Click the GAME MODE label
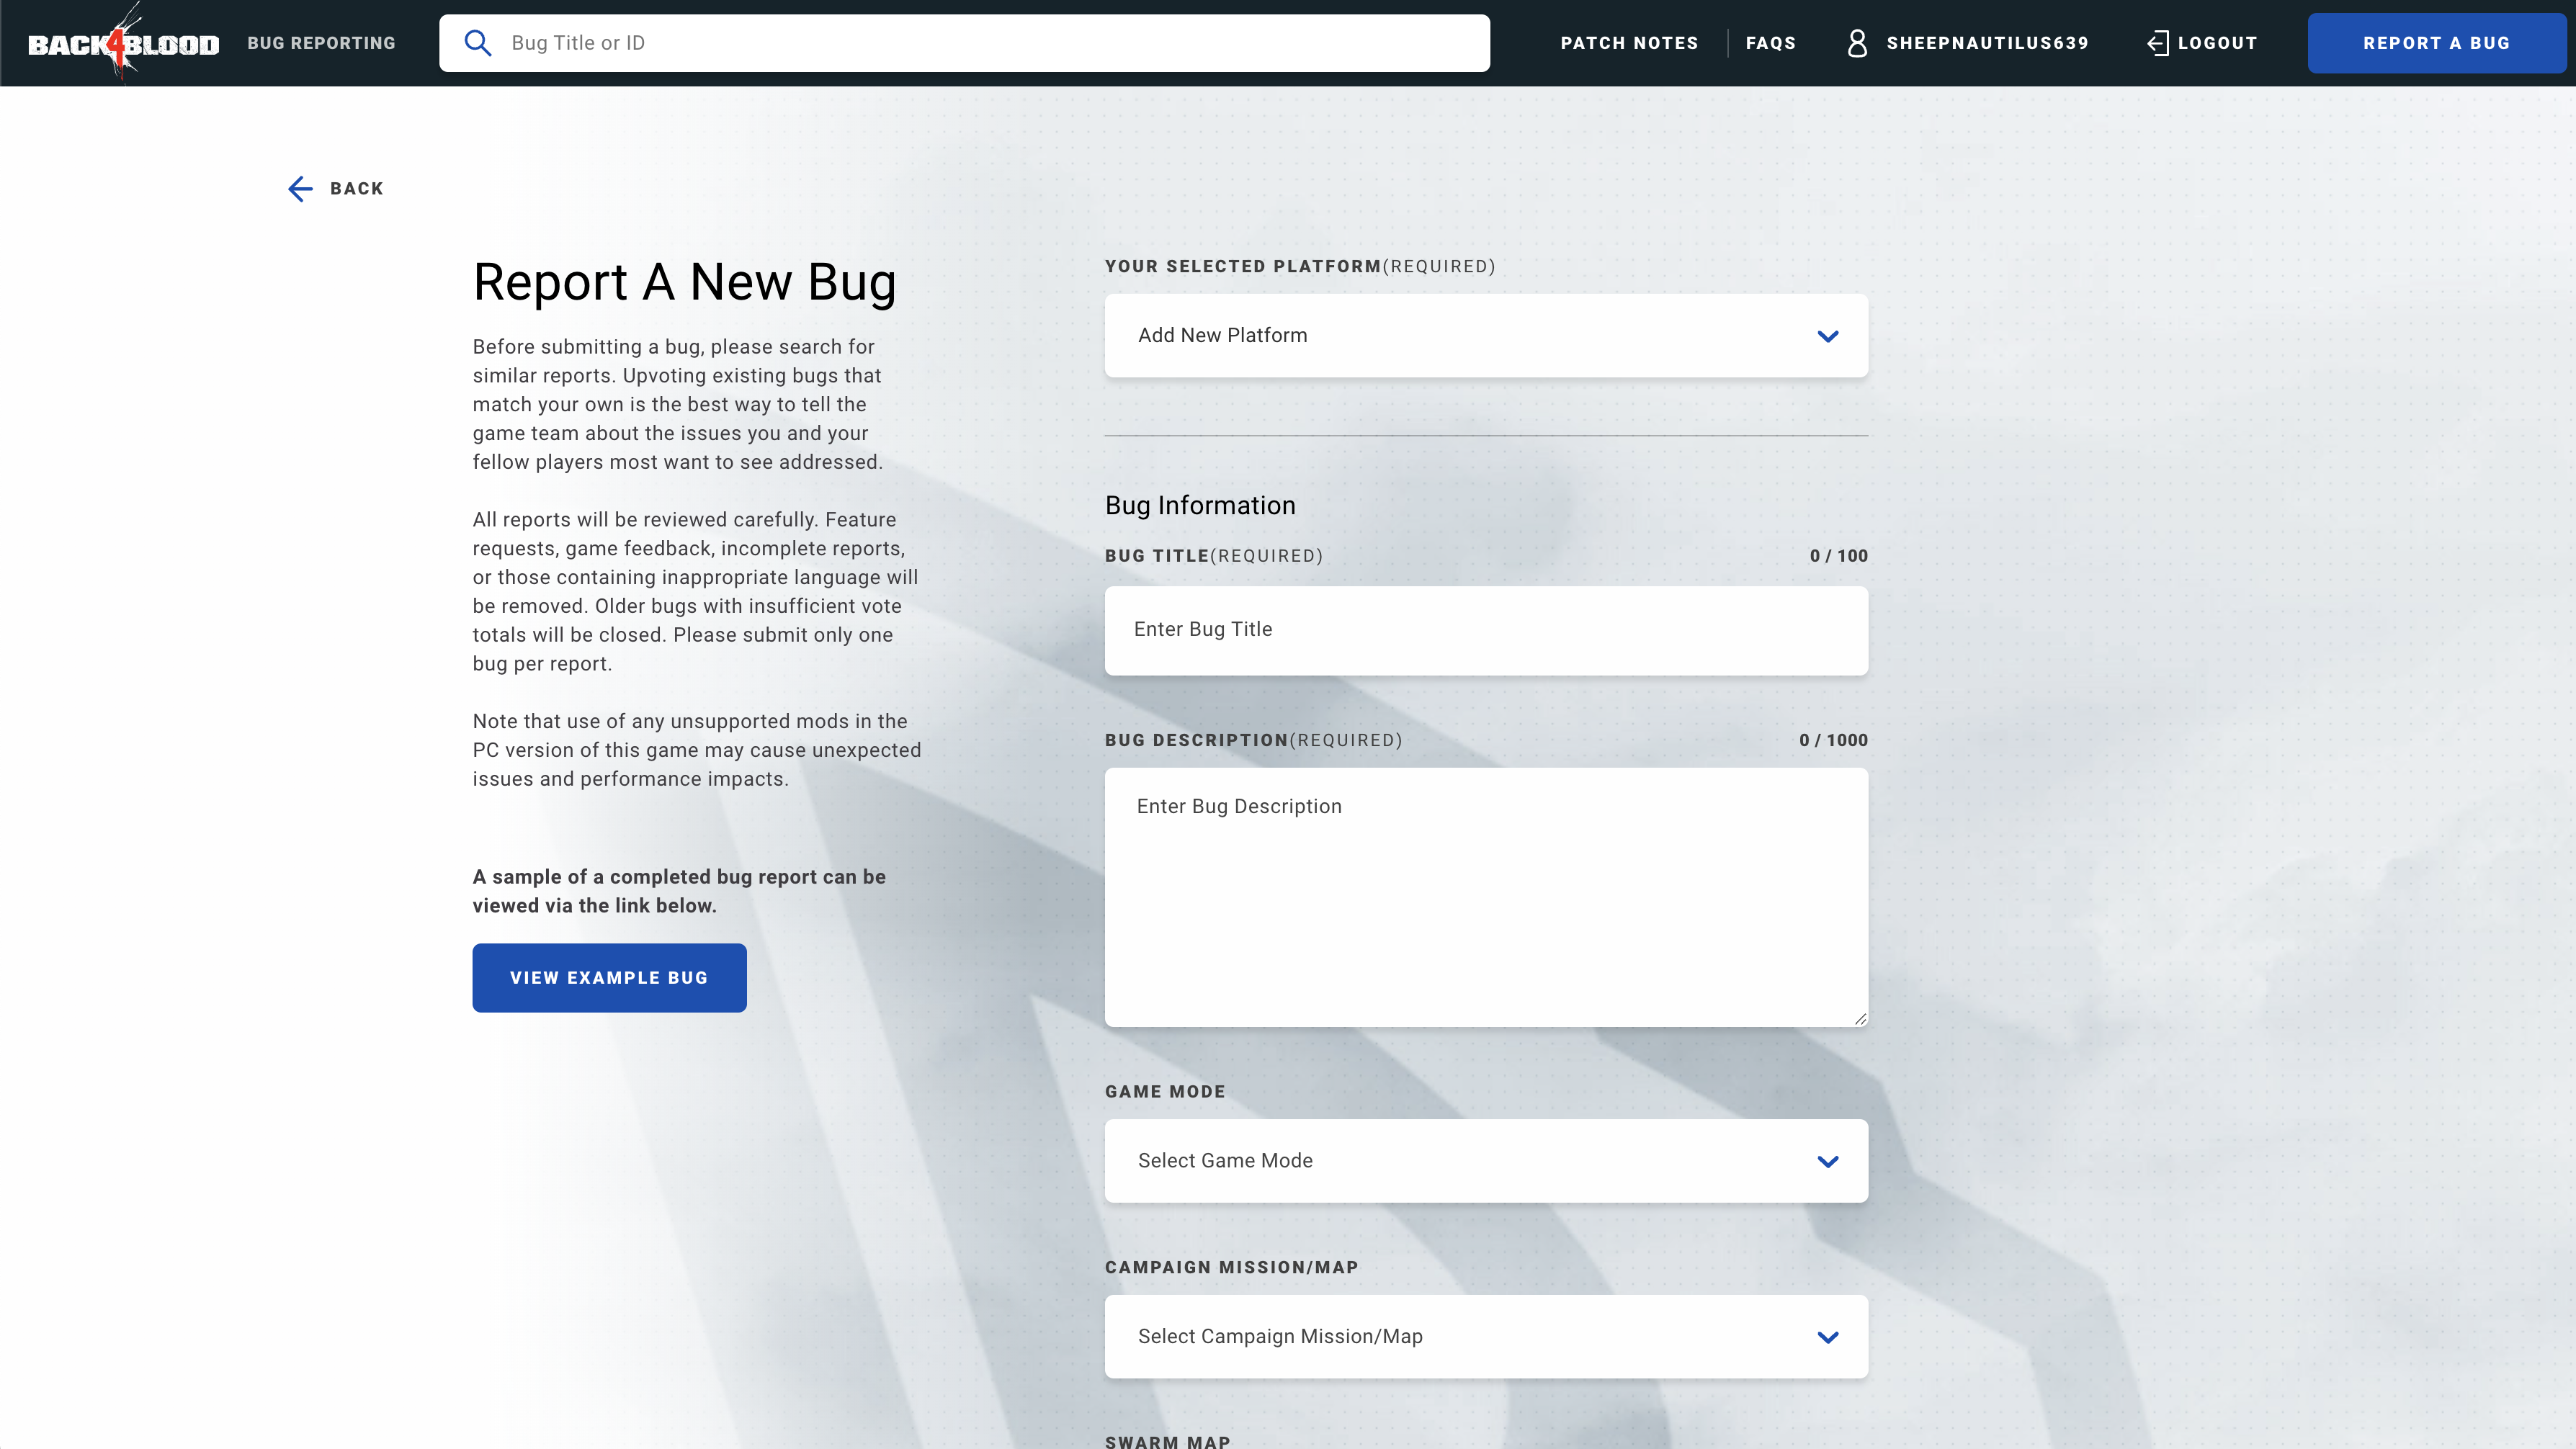Image resolution: width=2576 pixels, height=1449 pixels. point(1165,1092)
